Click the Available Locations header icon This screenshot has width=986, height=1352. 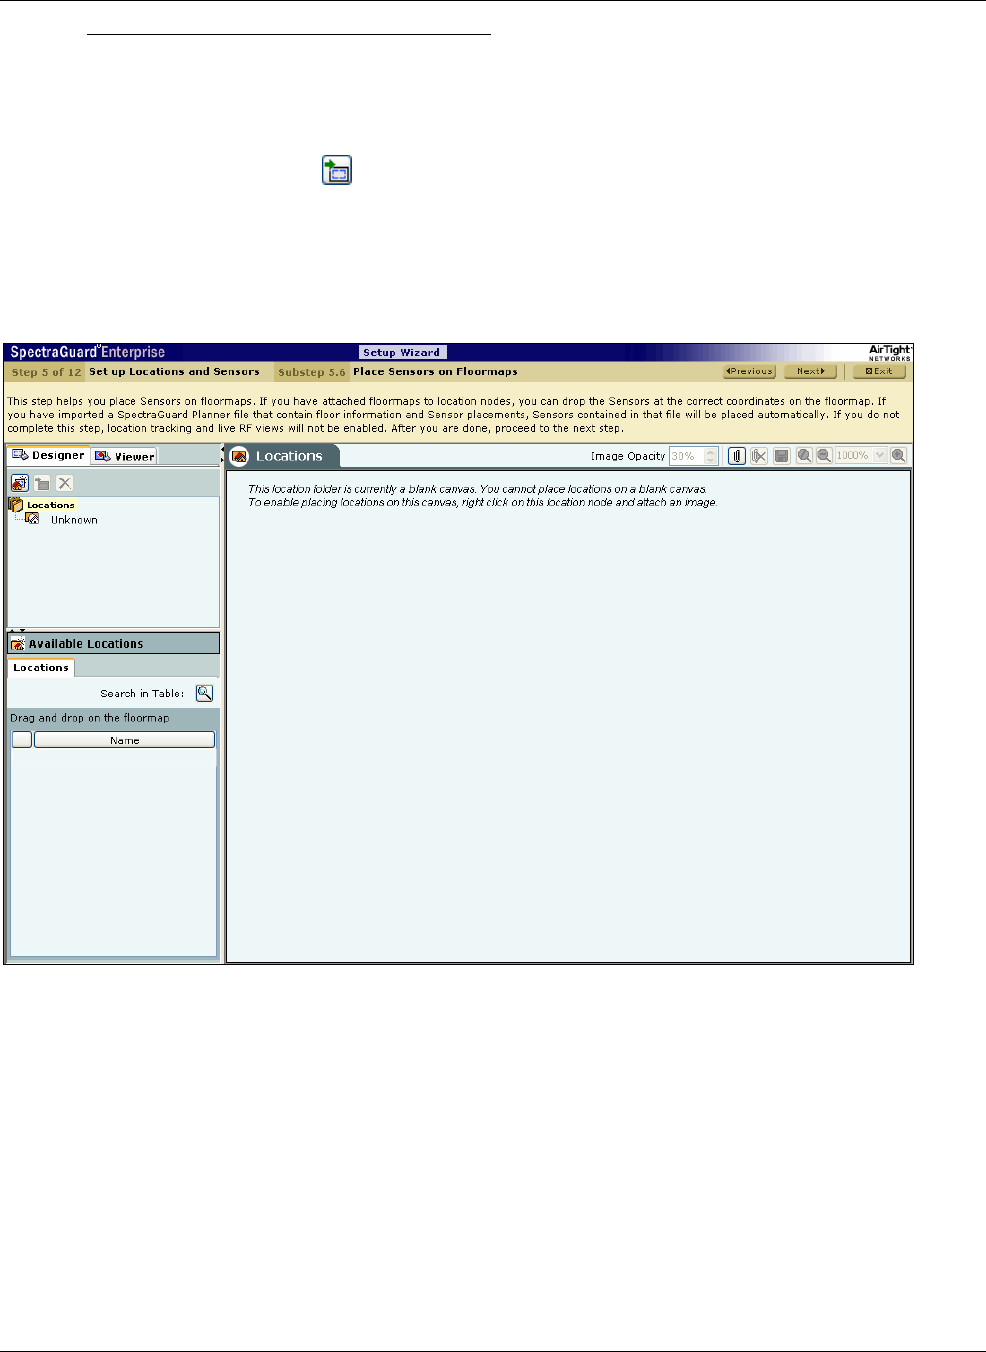click(17, 643)
